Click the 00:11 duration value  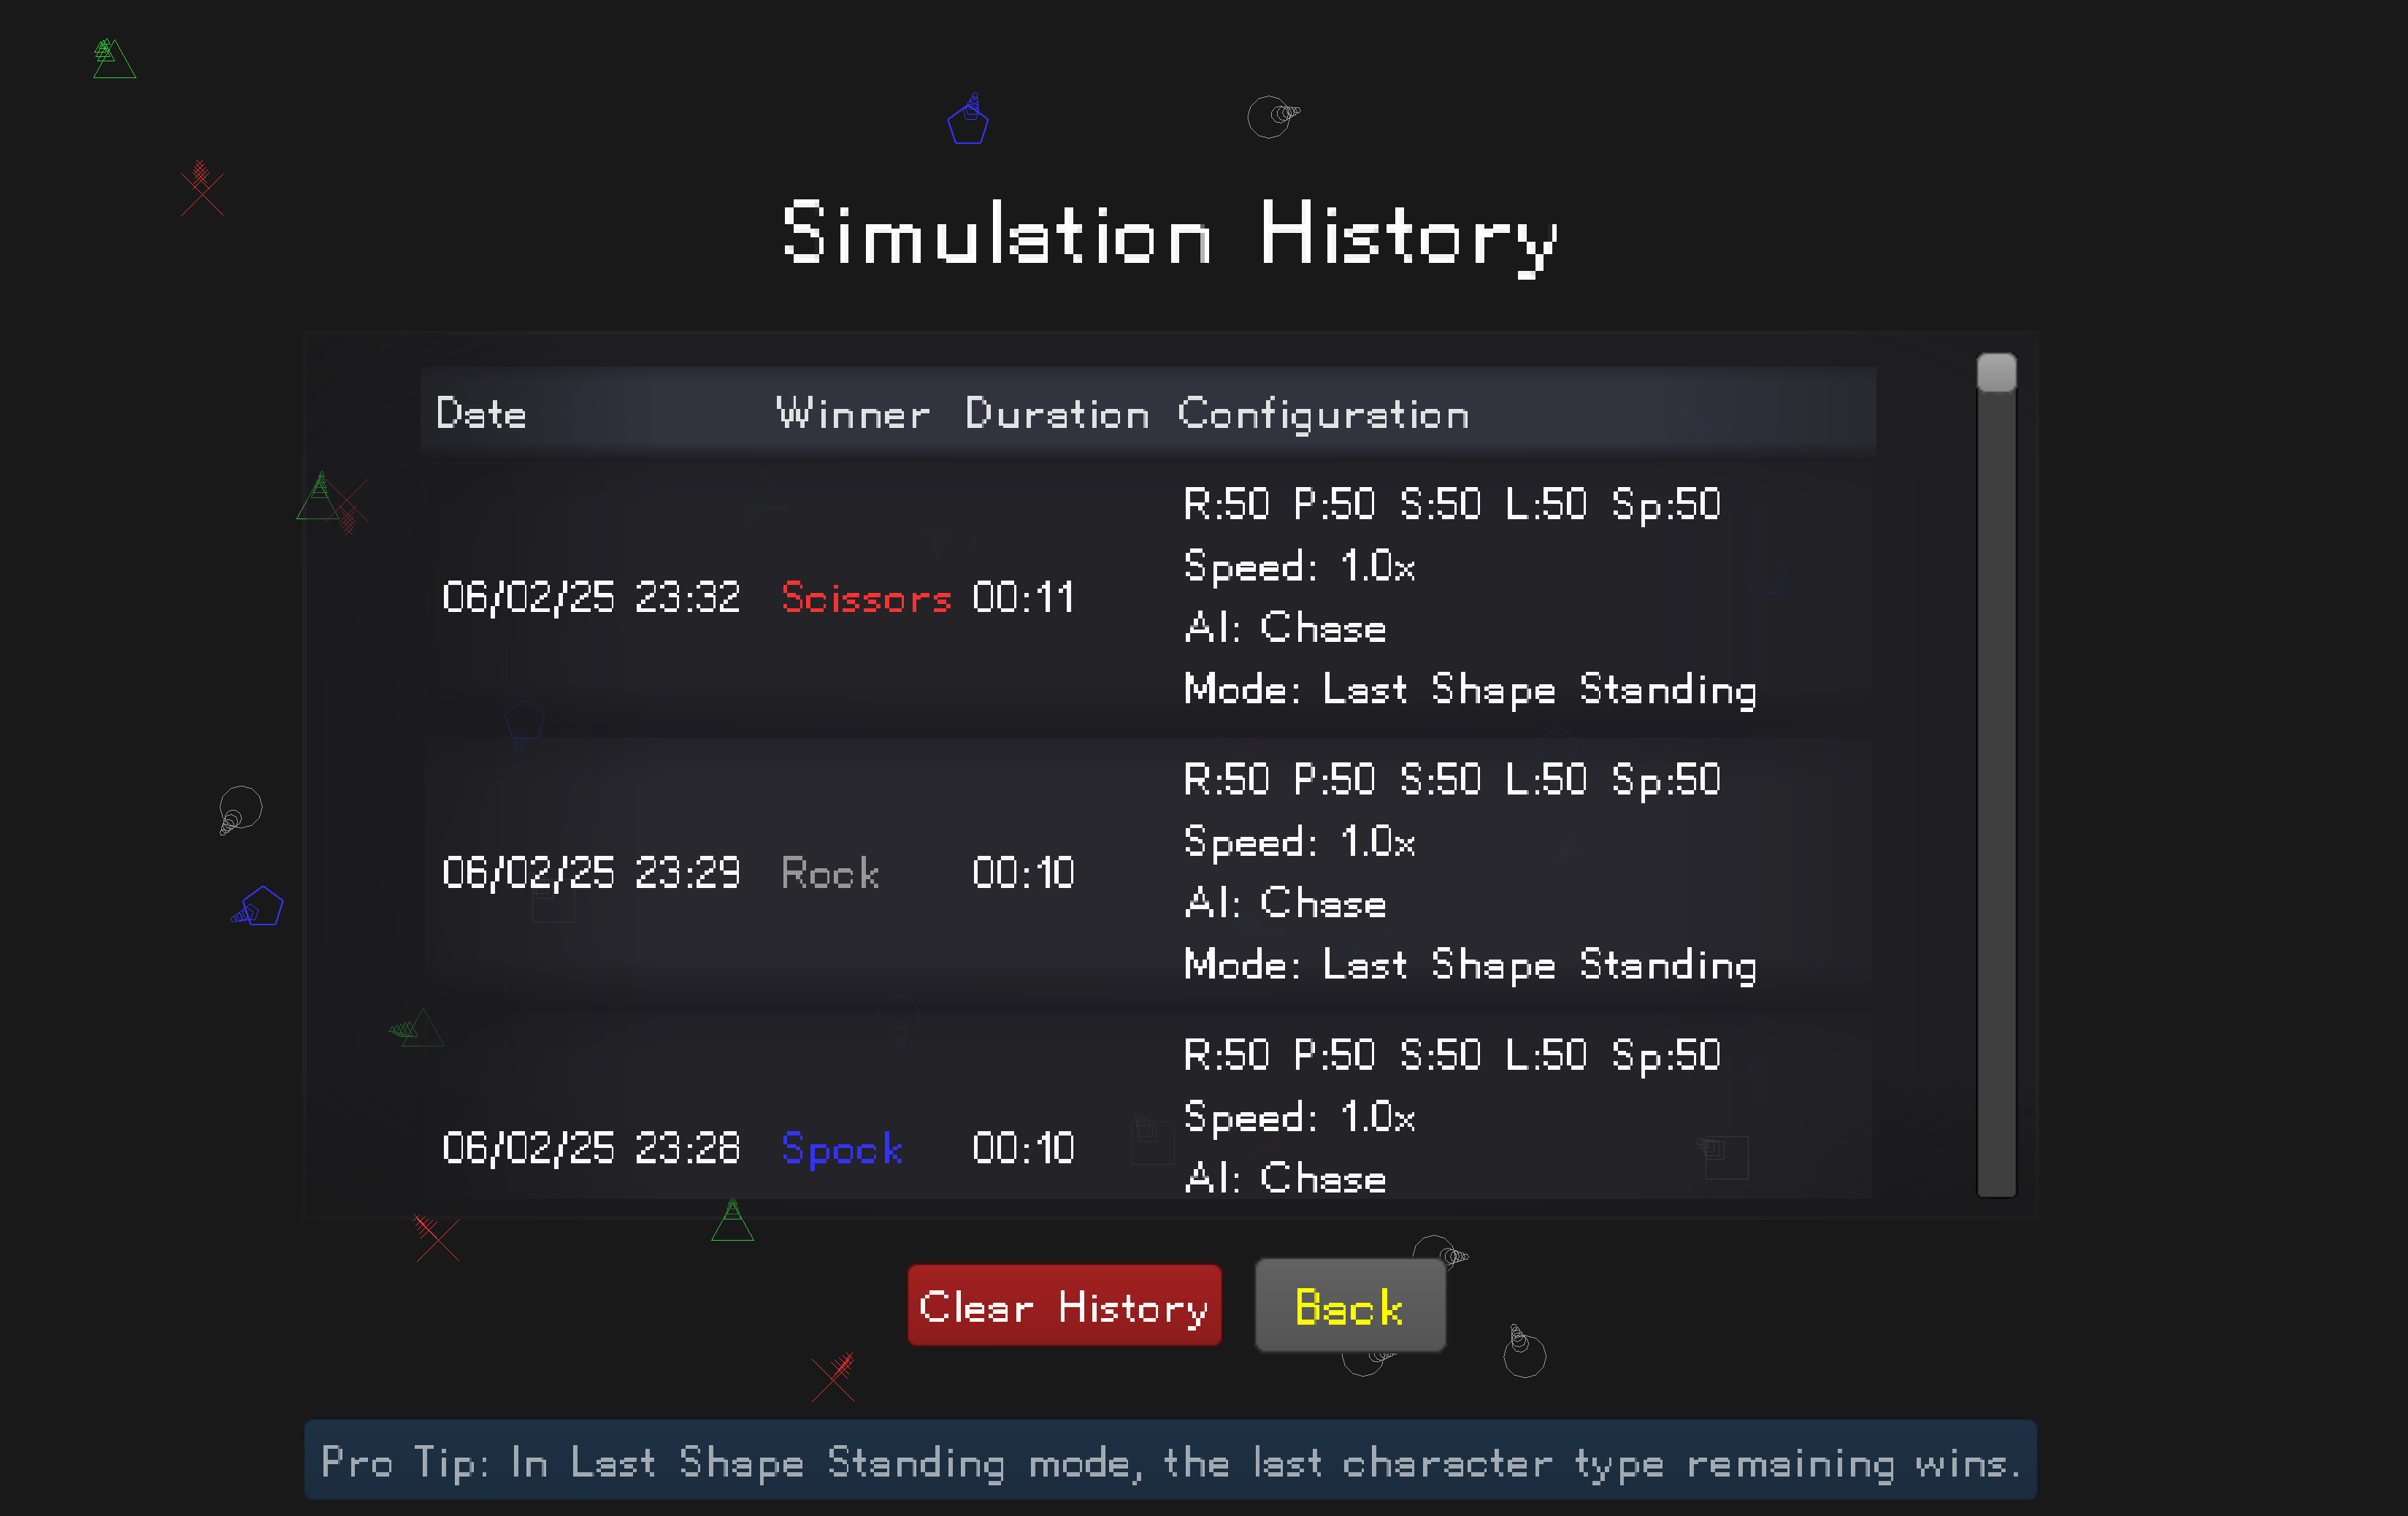point(1023,597)
